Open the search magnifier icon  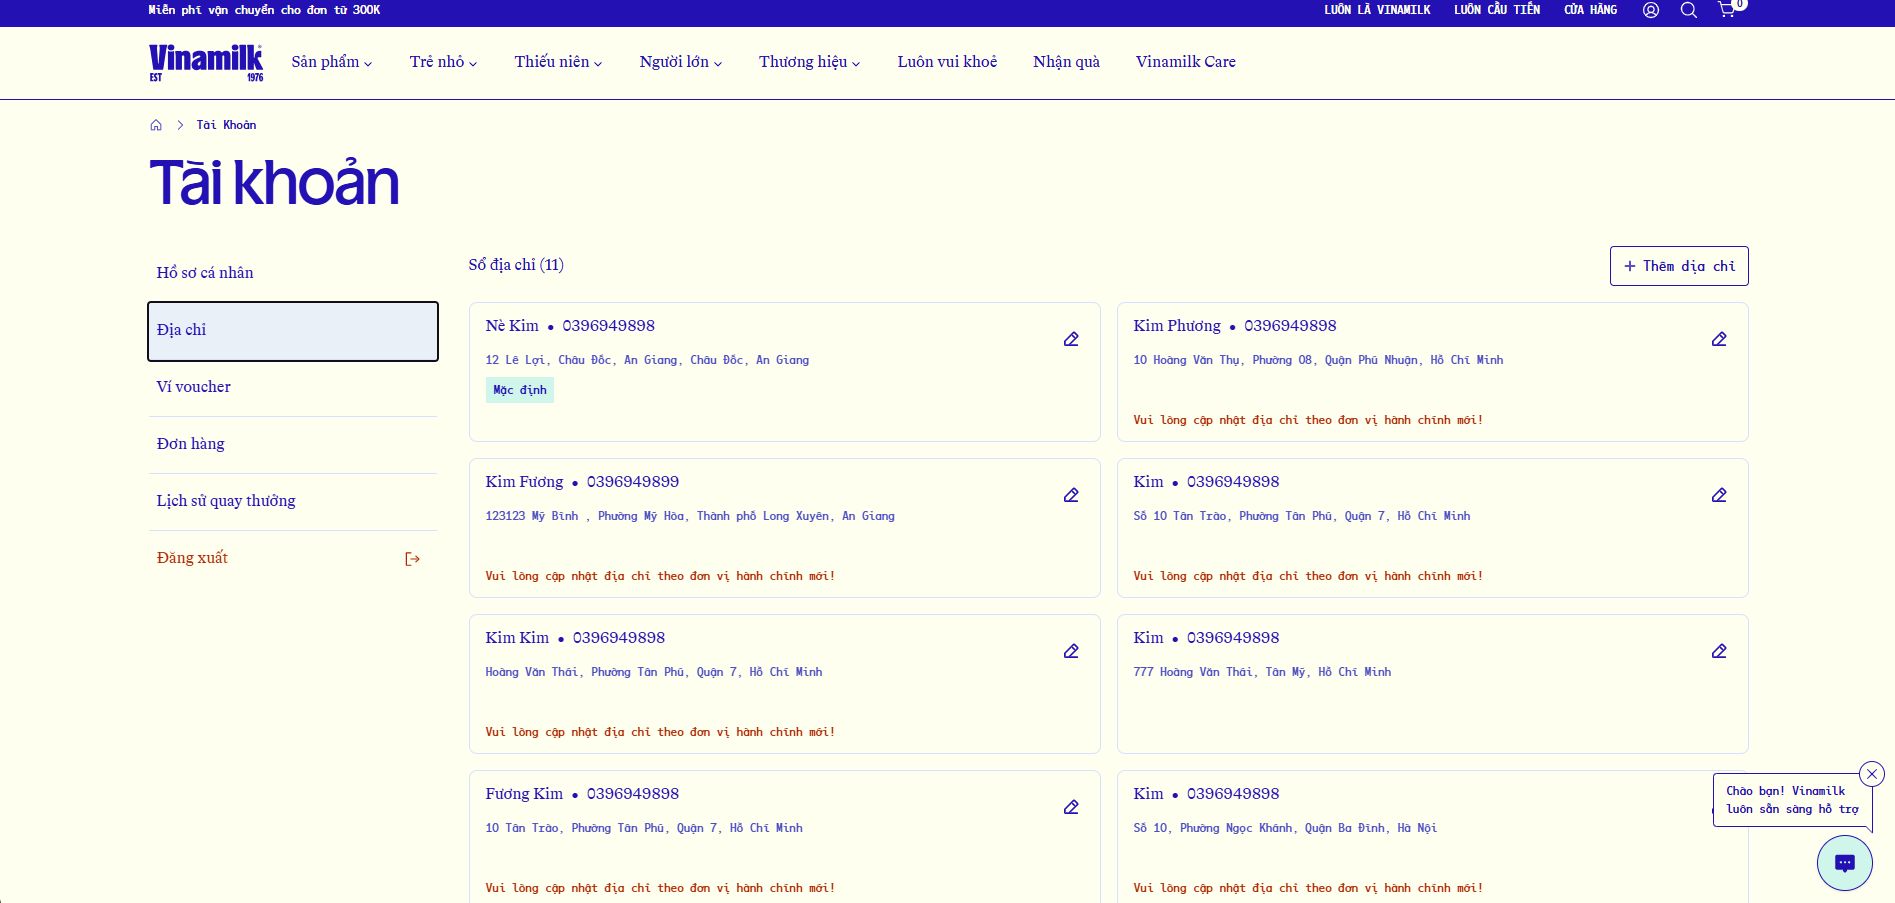point(1688,10)
